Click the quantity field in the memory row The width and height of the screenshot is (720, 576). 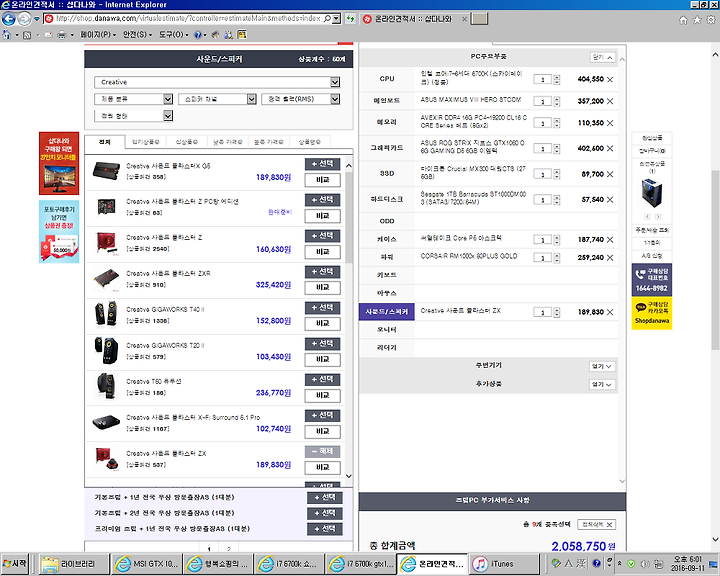click(542, 123)
